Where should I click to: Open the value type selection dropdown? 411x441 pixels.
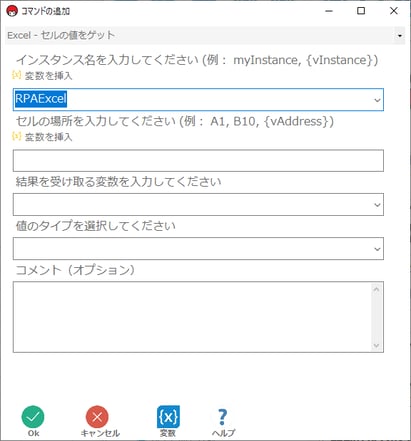tap(198, 249)
